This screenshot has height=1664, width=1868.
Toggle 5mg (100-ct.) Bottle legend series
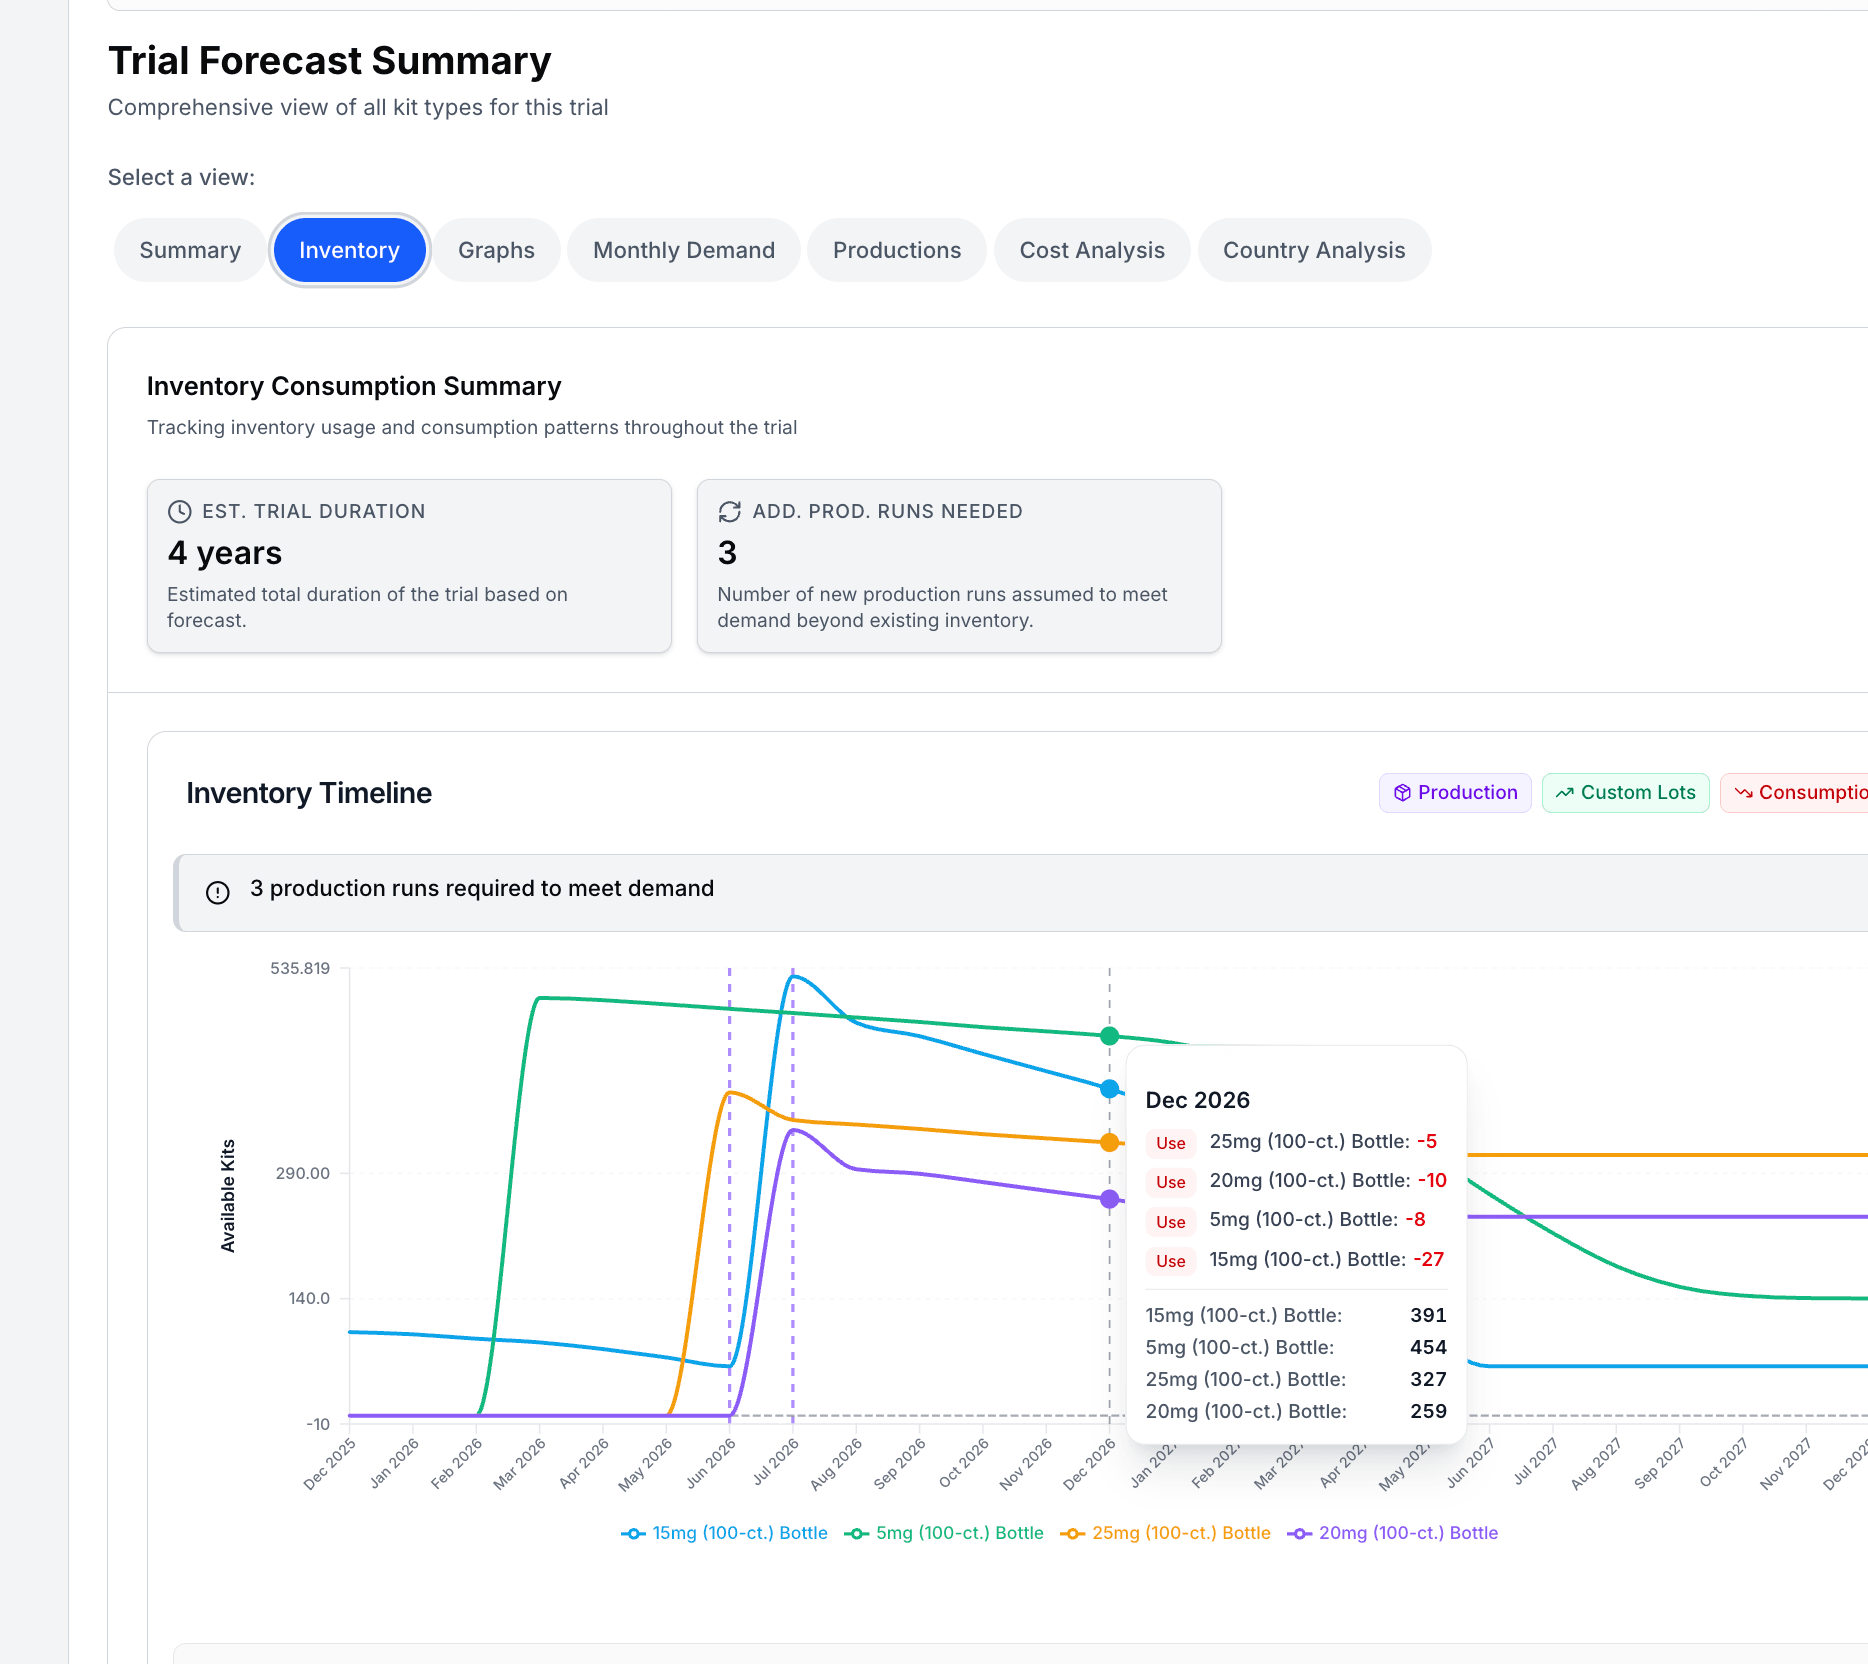point(944,1533)
